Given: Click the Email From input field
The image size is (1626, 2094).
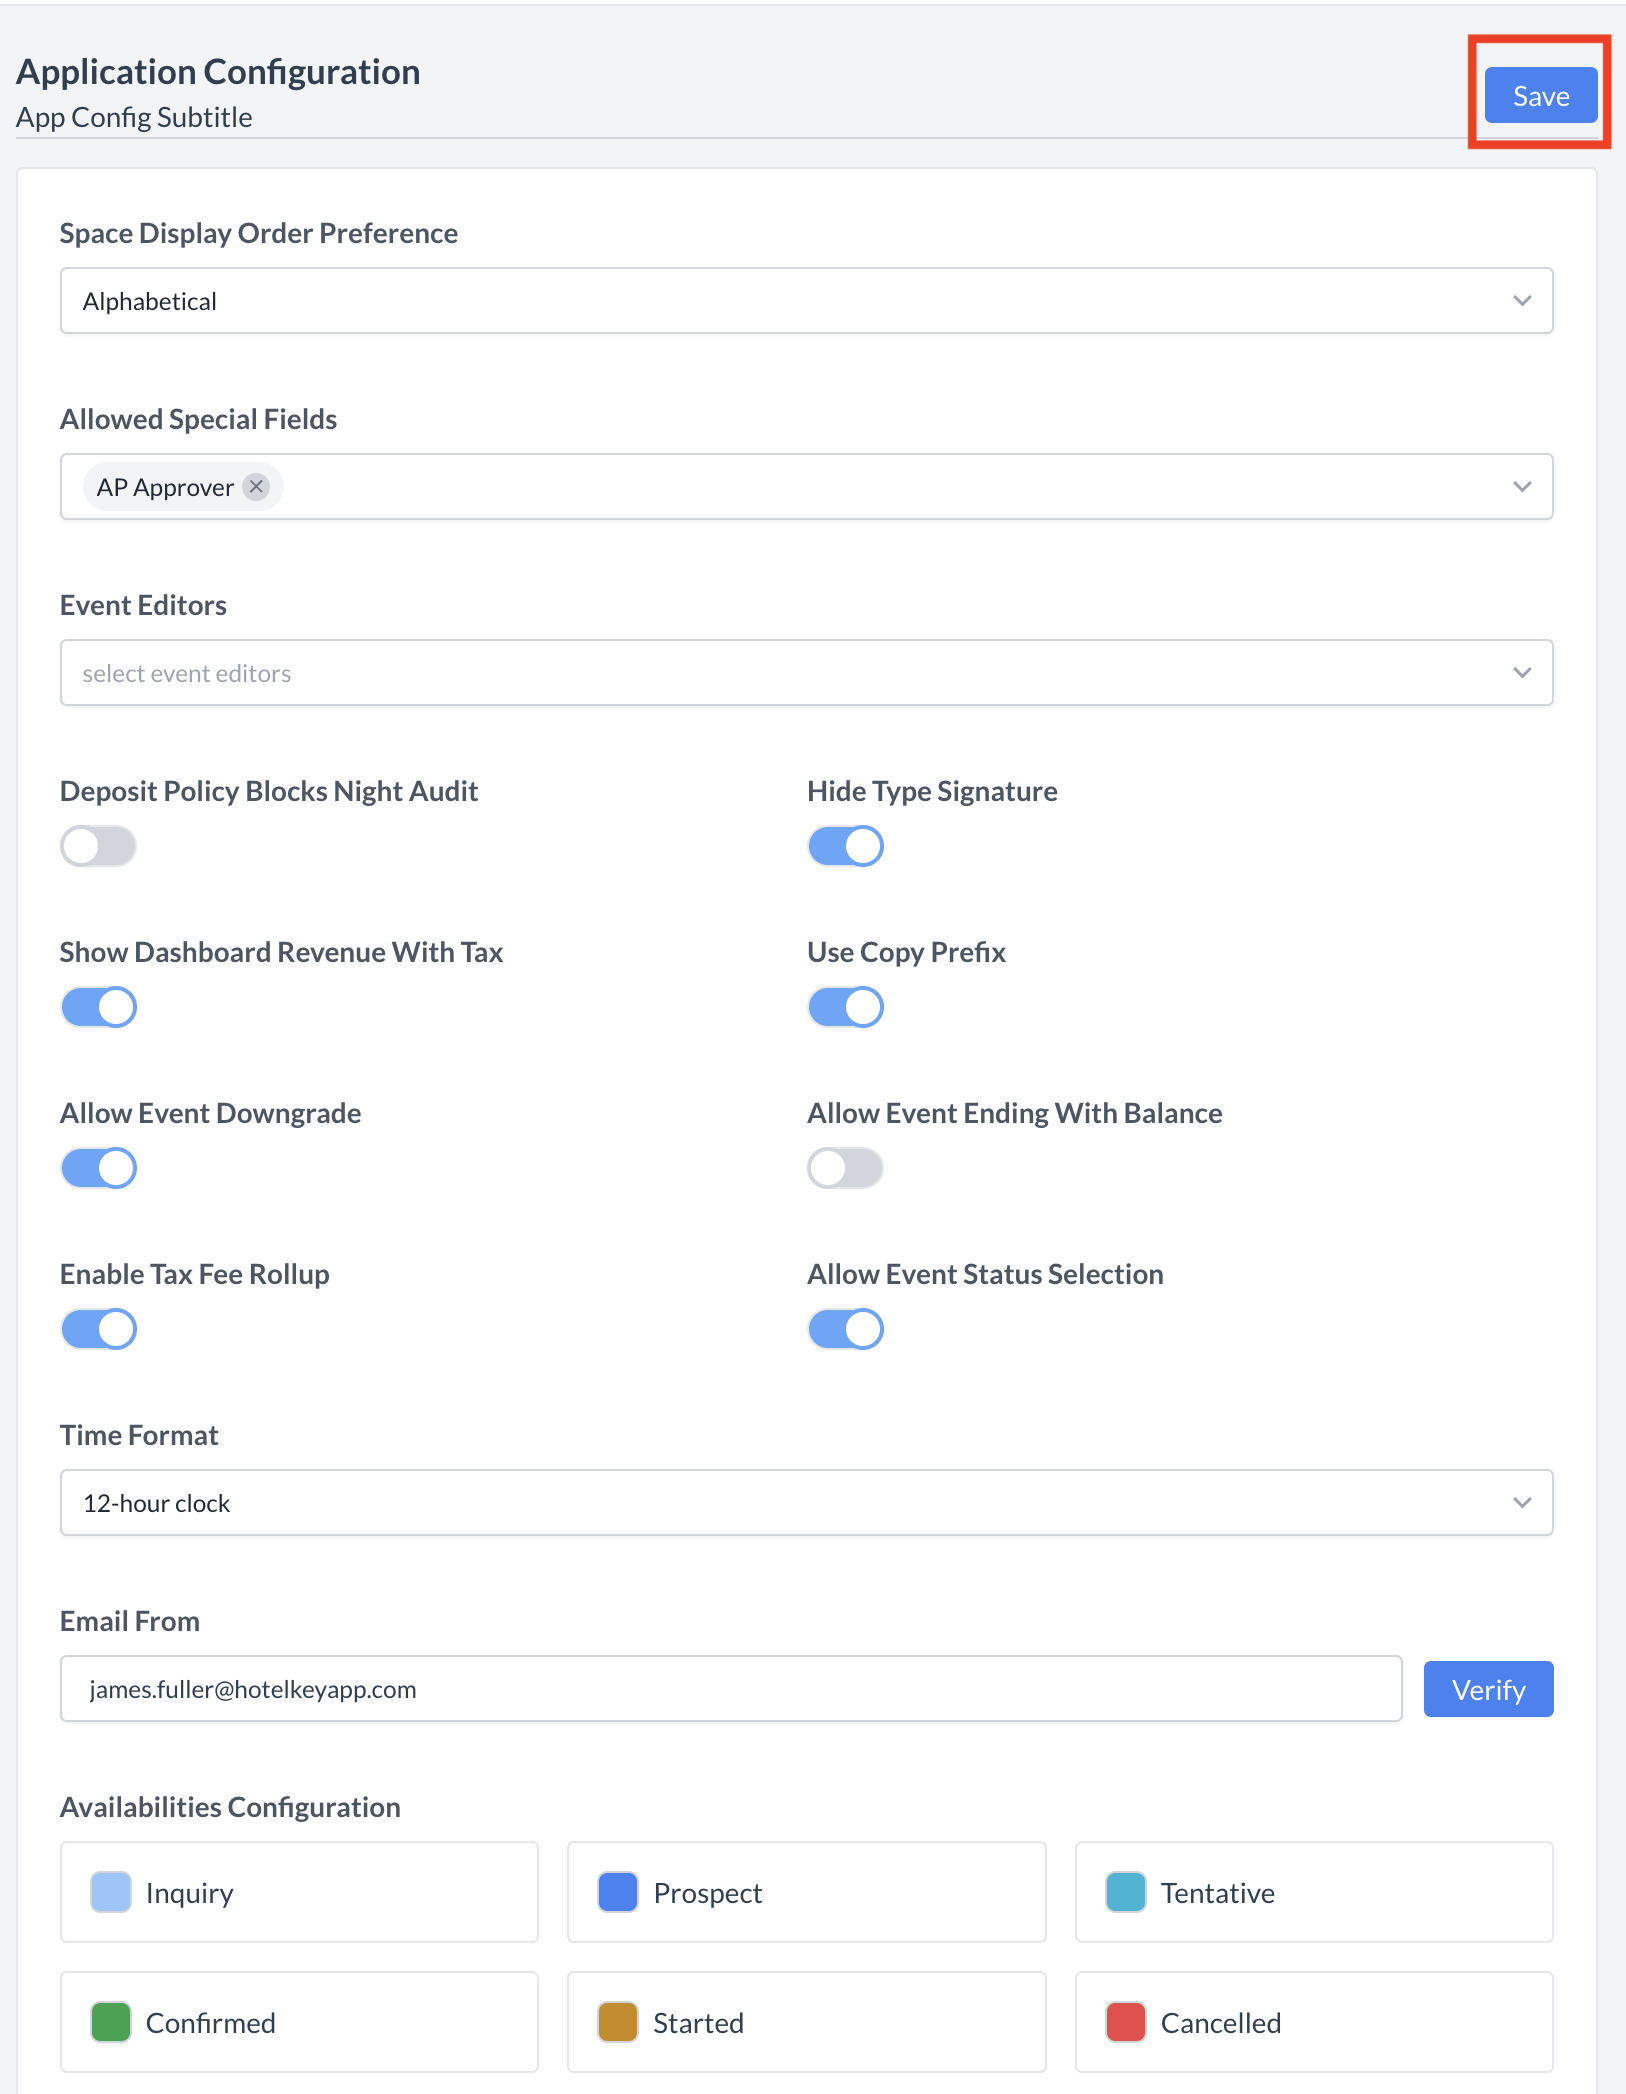Looking at the screenshot, I should coord(700,1689).
